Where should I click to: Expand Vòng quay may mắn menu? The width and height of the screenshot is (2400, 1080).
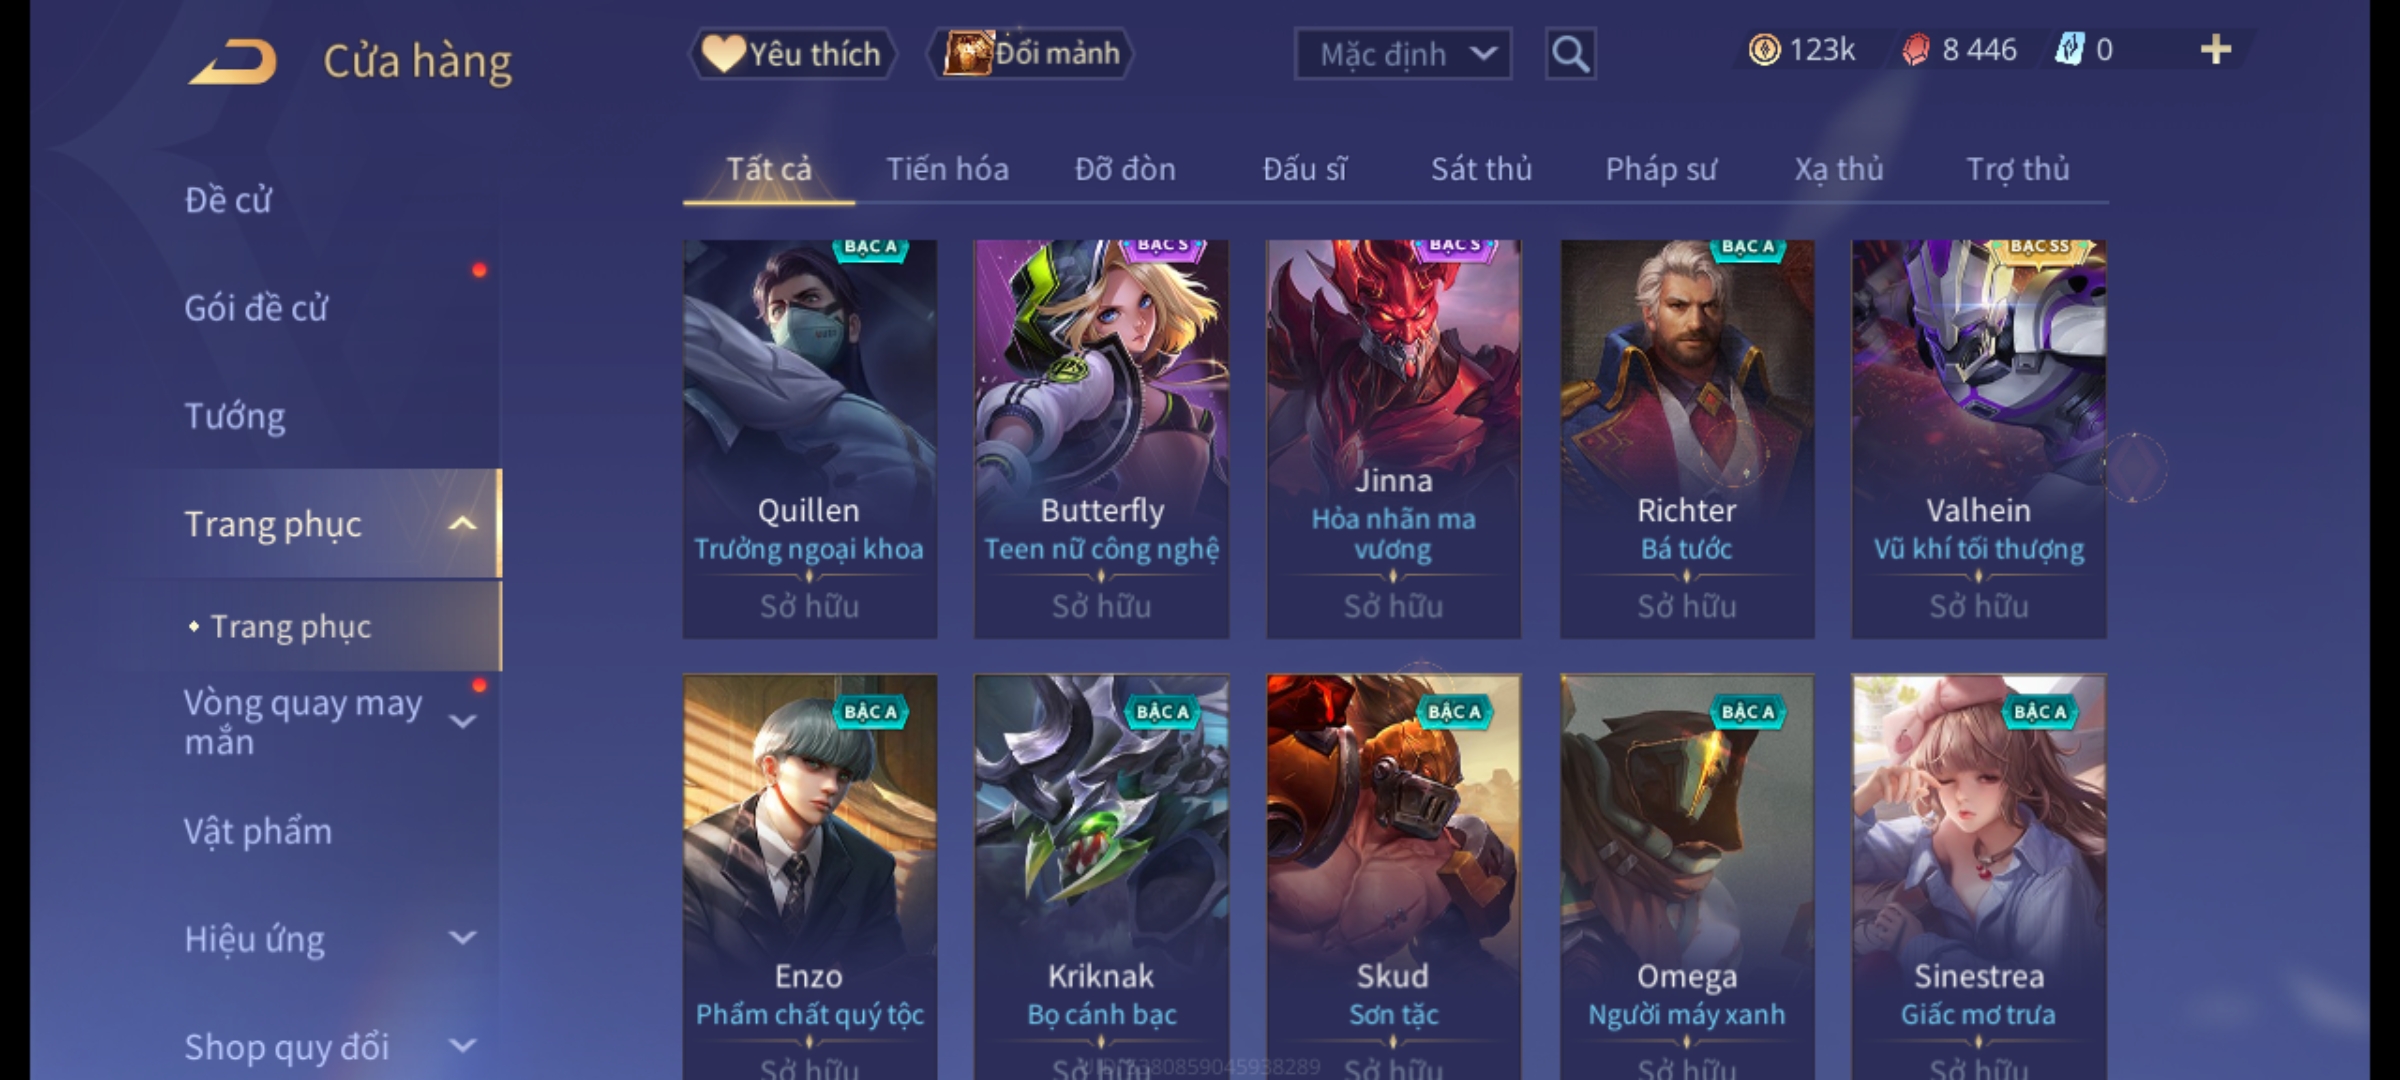[462, 721]
